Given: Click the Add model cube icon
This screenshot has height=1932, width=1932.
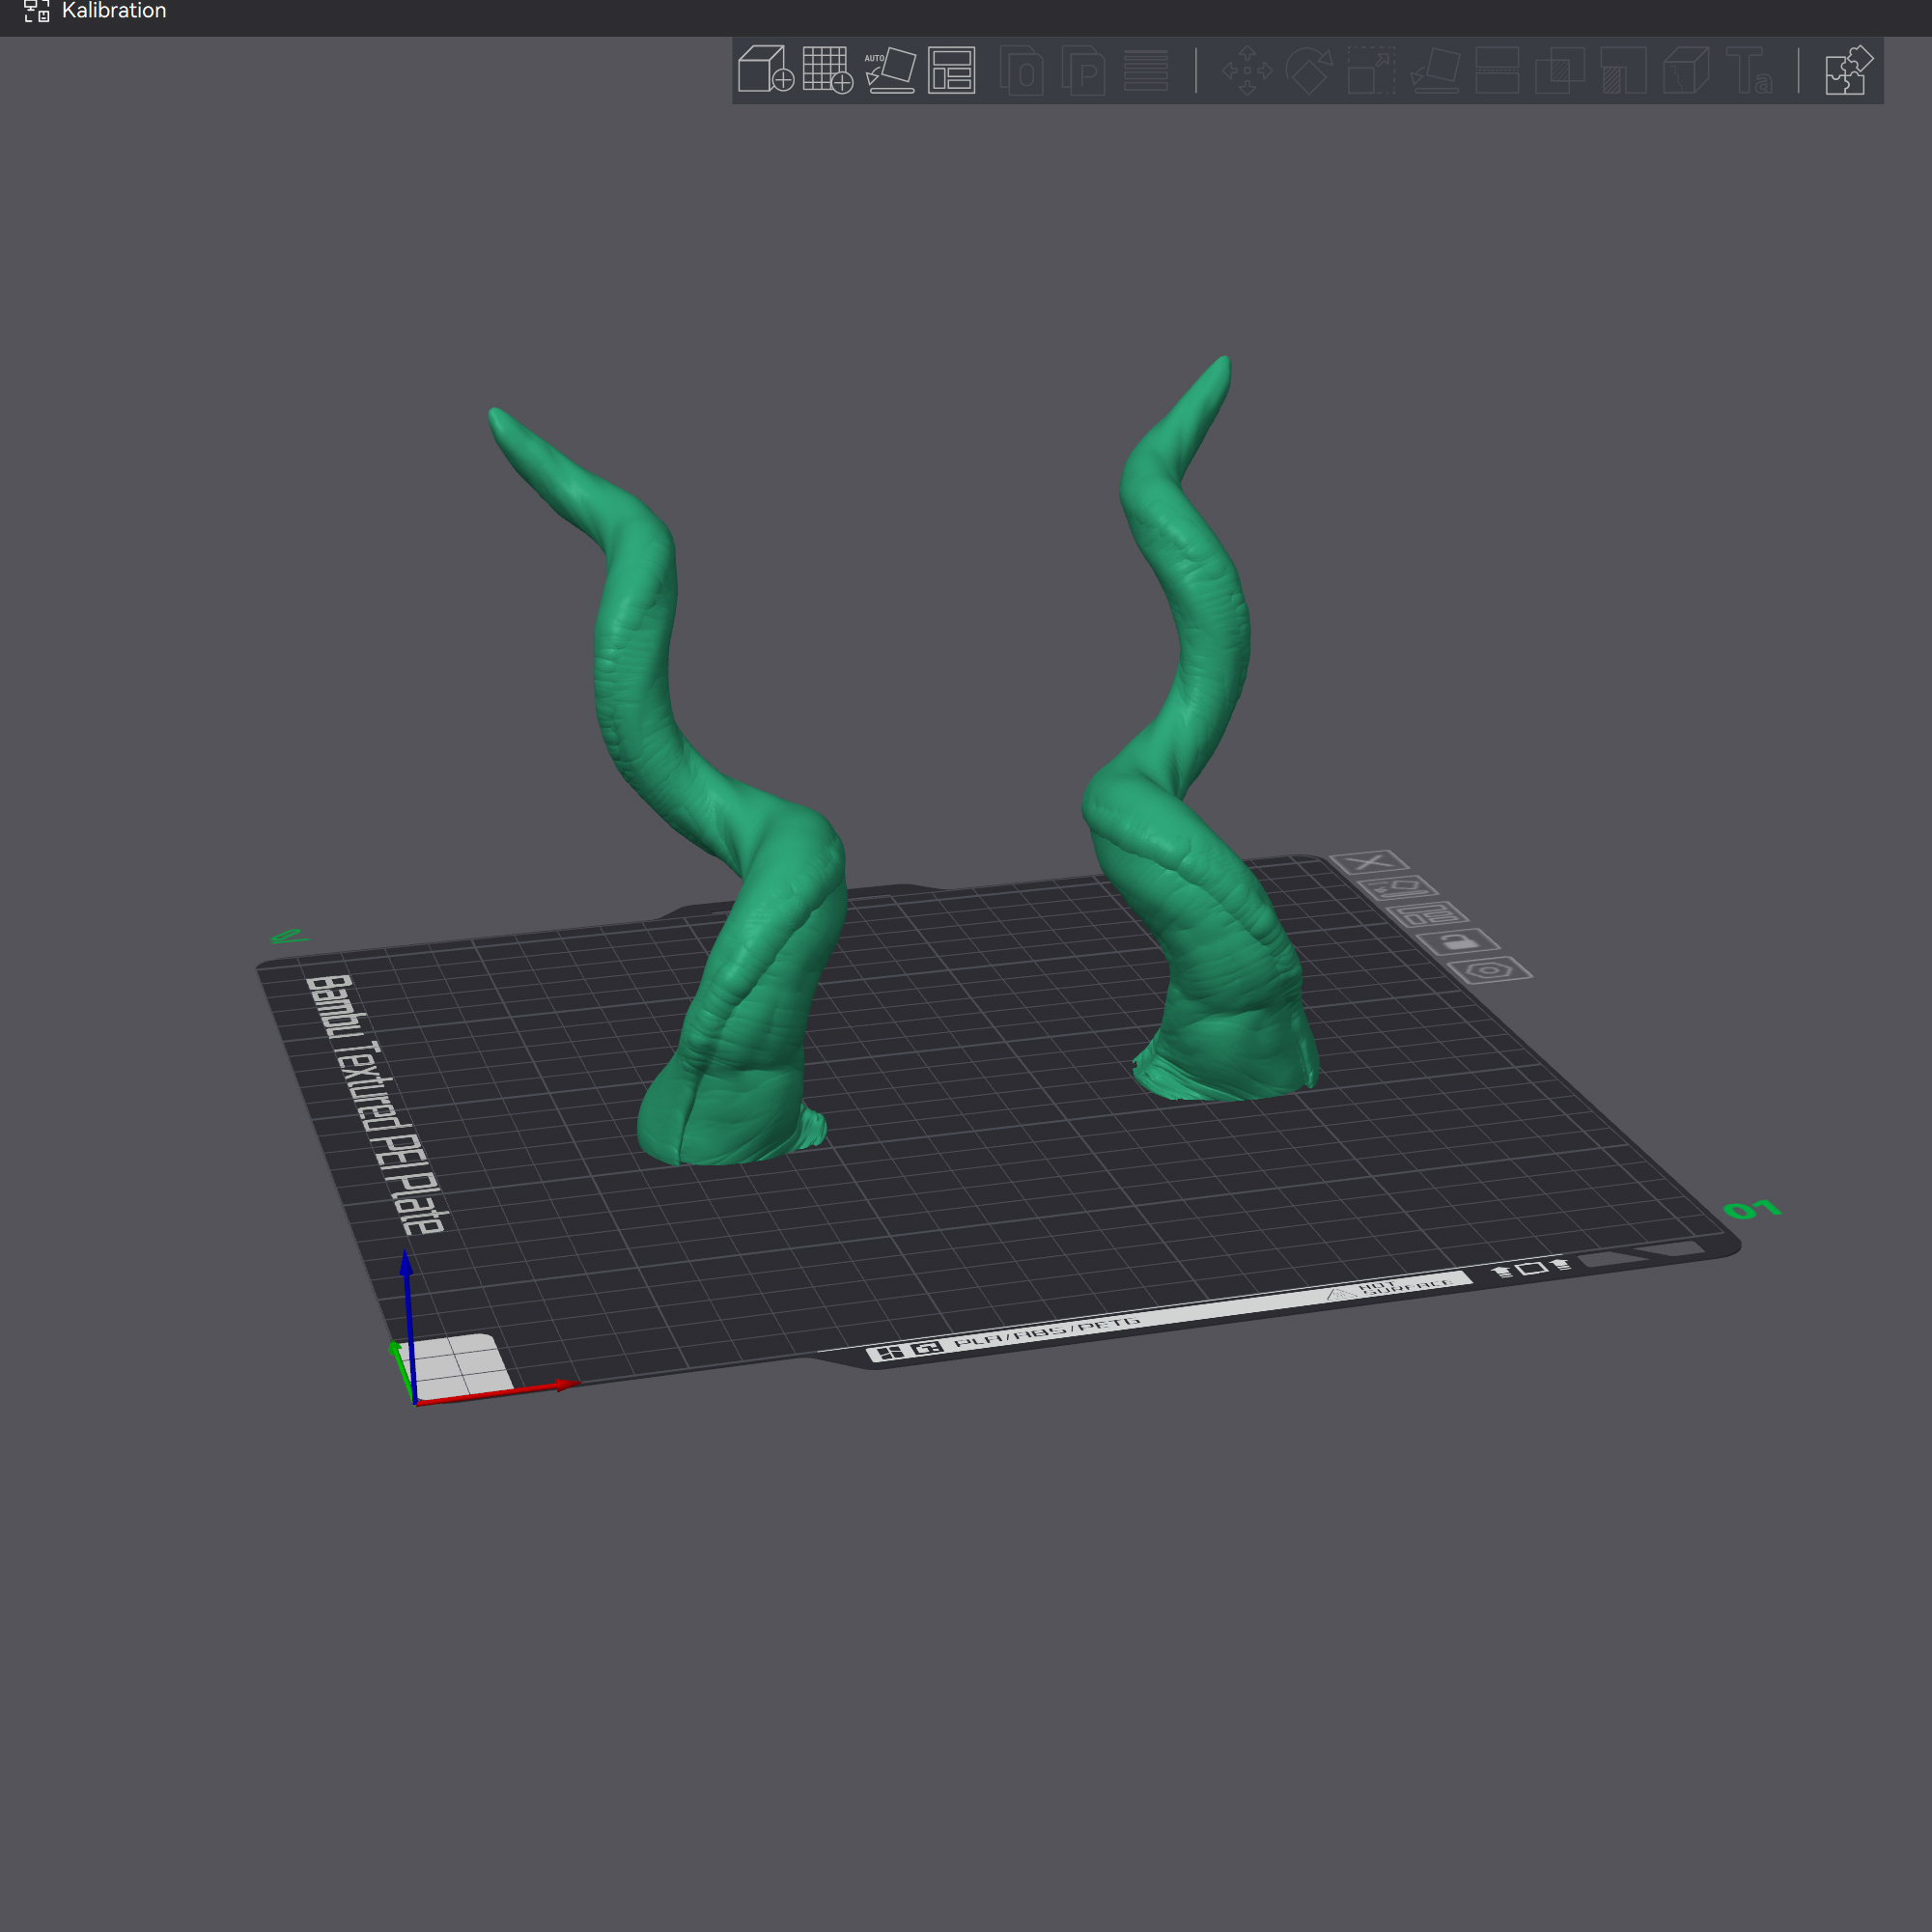Looking at the screenshot, I should point(765,70).
